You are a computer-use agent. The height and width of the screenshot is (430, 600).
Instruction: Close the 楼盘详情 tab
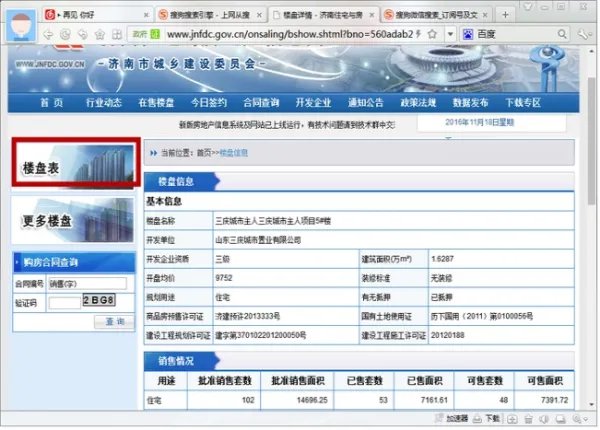tap(372, 15)
